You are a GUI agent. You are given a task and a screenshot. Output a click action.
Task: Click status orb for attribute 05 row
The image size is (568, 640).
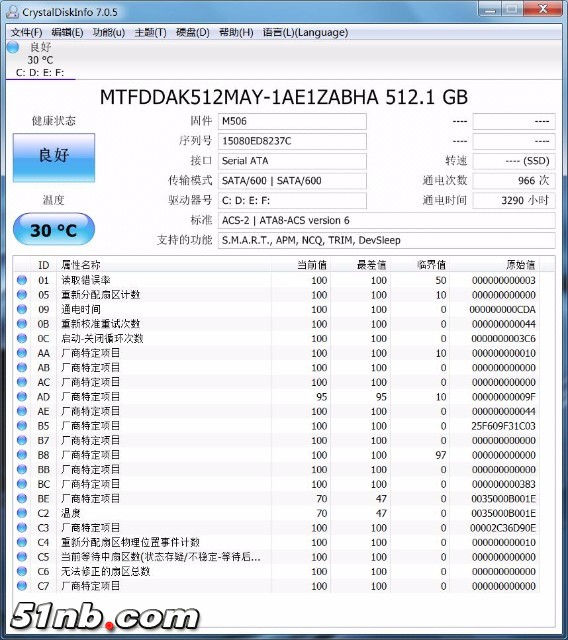[x=22, y=295]
